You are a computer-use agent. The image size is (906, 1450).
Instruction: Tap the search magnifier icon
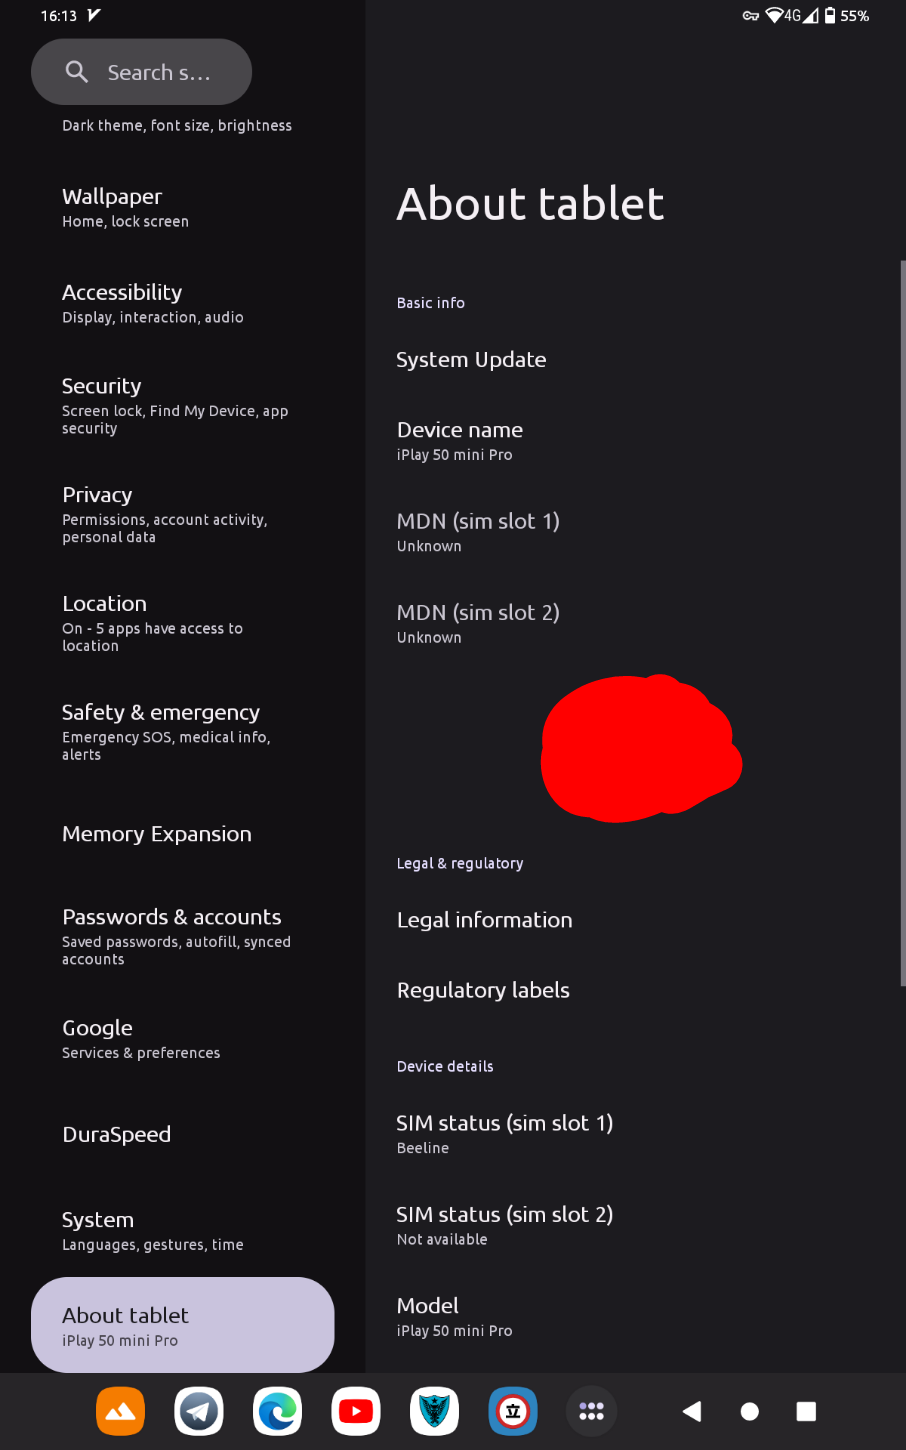coord(77,71)
